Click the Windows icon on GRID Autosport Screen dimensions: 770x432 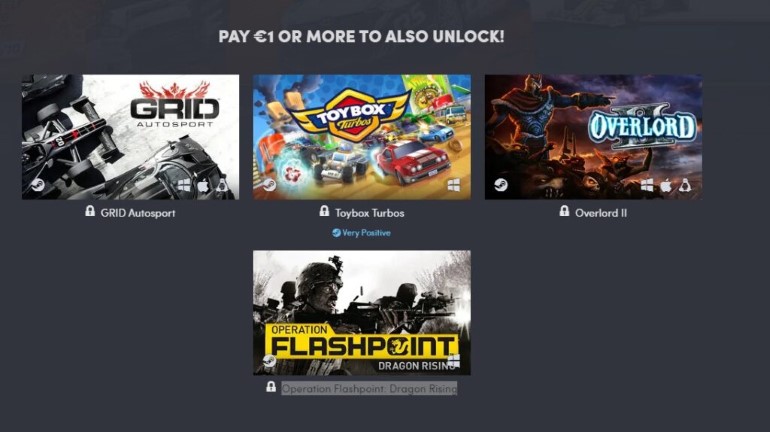tap(184, 185)
